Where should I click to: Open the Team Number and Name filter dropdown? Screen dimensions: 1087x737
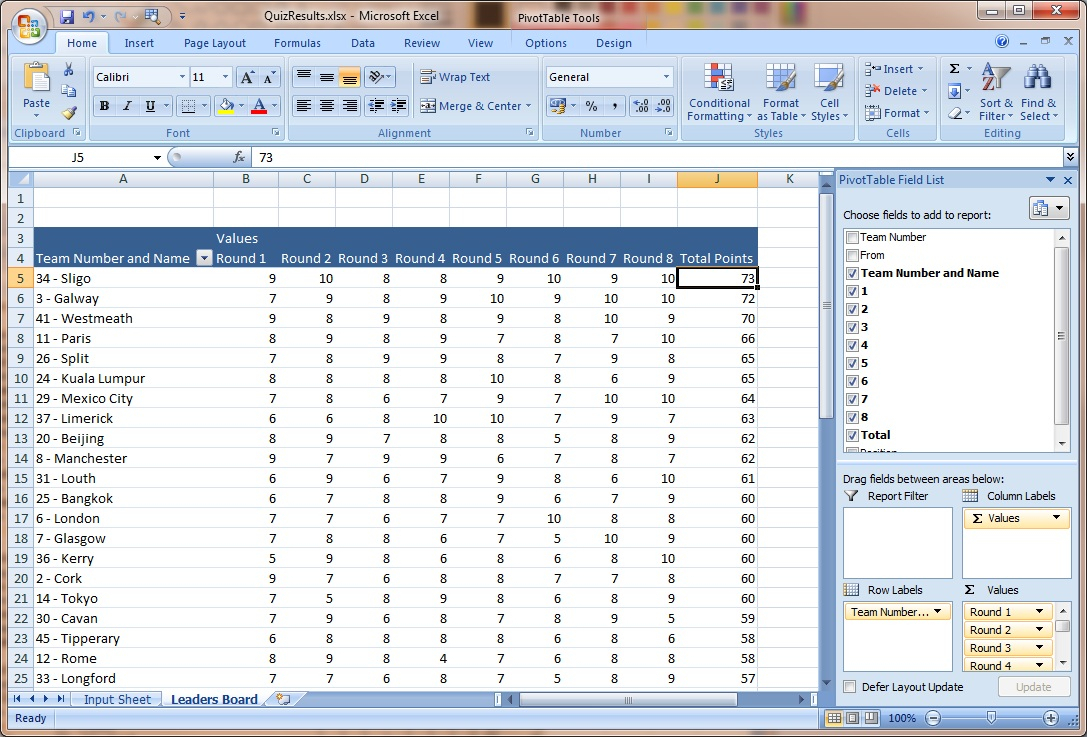[x=204, y=258]
